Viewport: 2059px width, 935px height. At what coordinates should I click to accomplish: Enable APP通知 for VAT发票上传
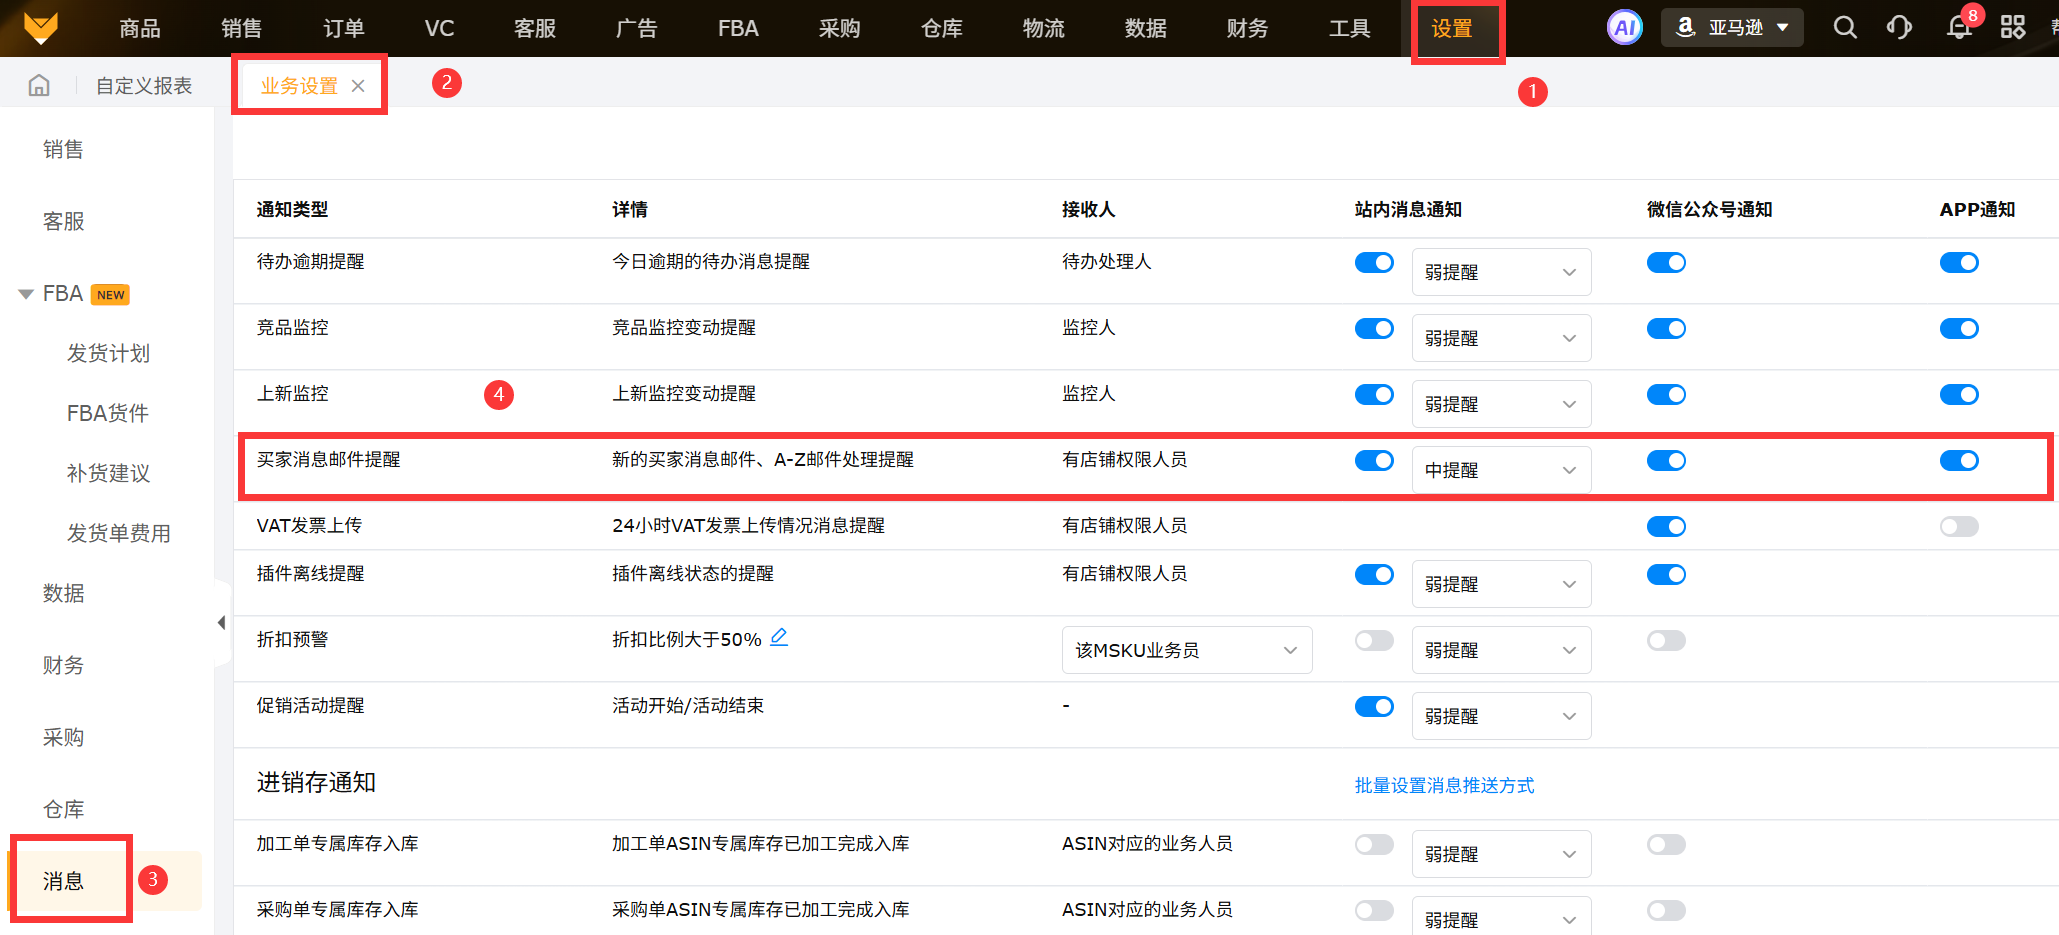[x=1959, y=526]
